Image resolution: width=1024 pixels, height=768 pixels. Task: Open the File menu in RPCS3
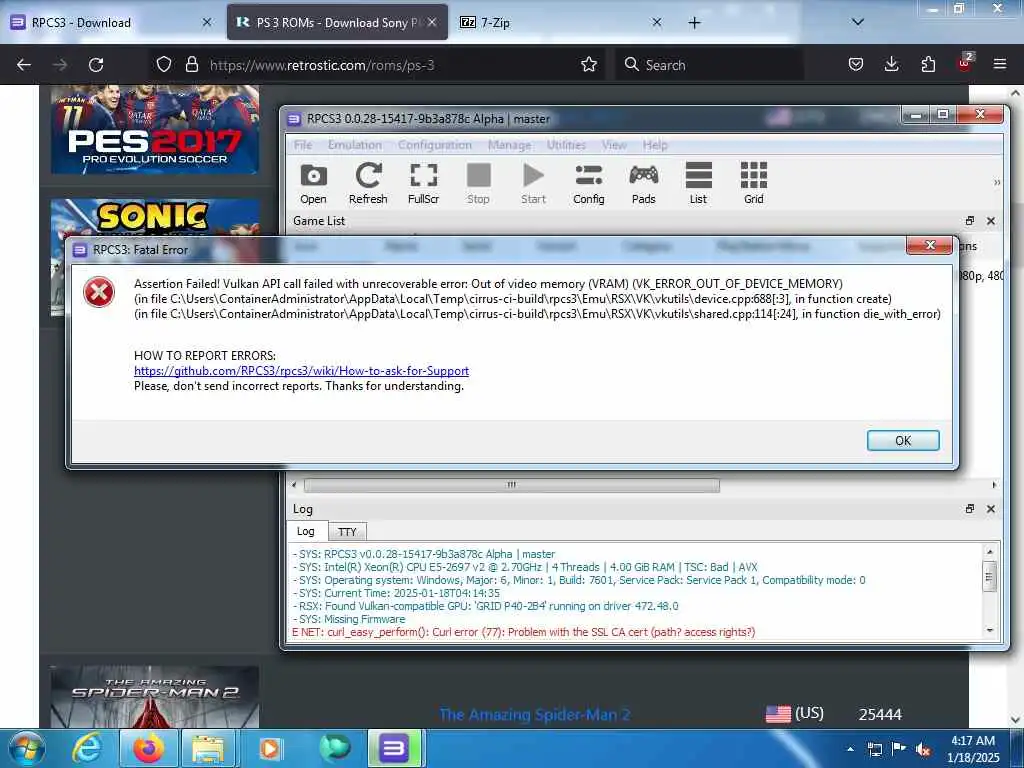pyautogui.click(x=303, y=145)
